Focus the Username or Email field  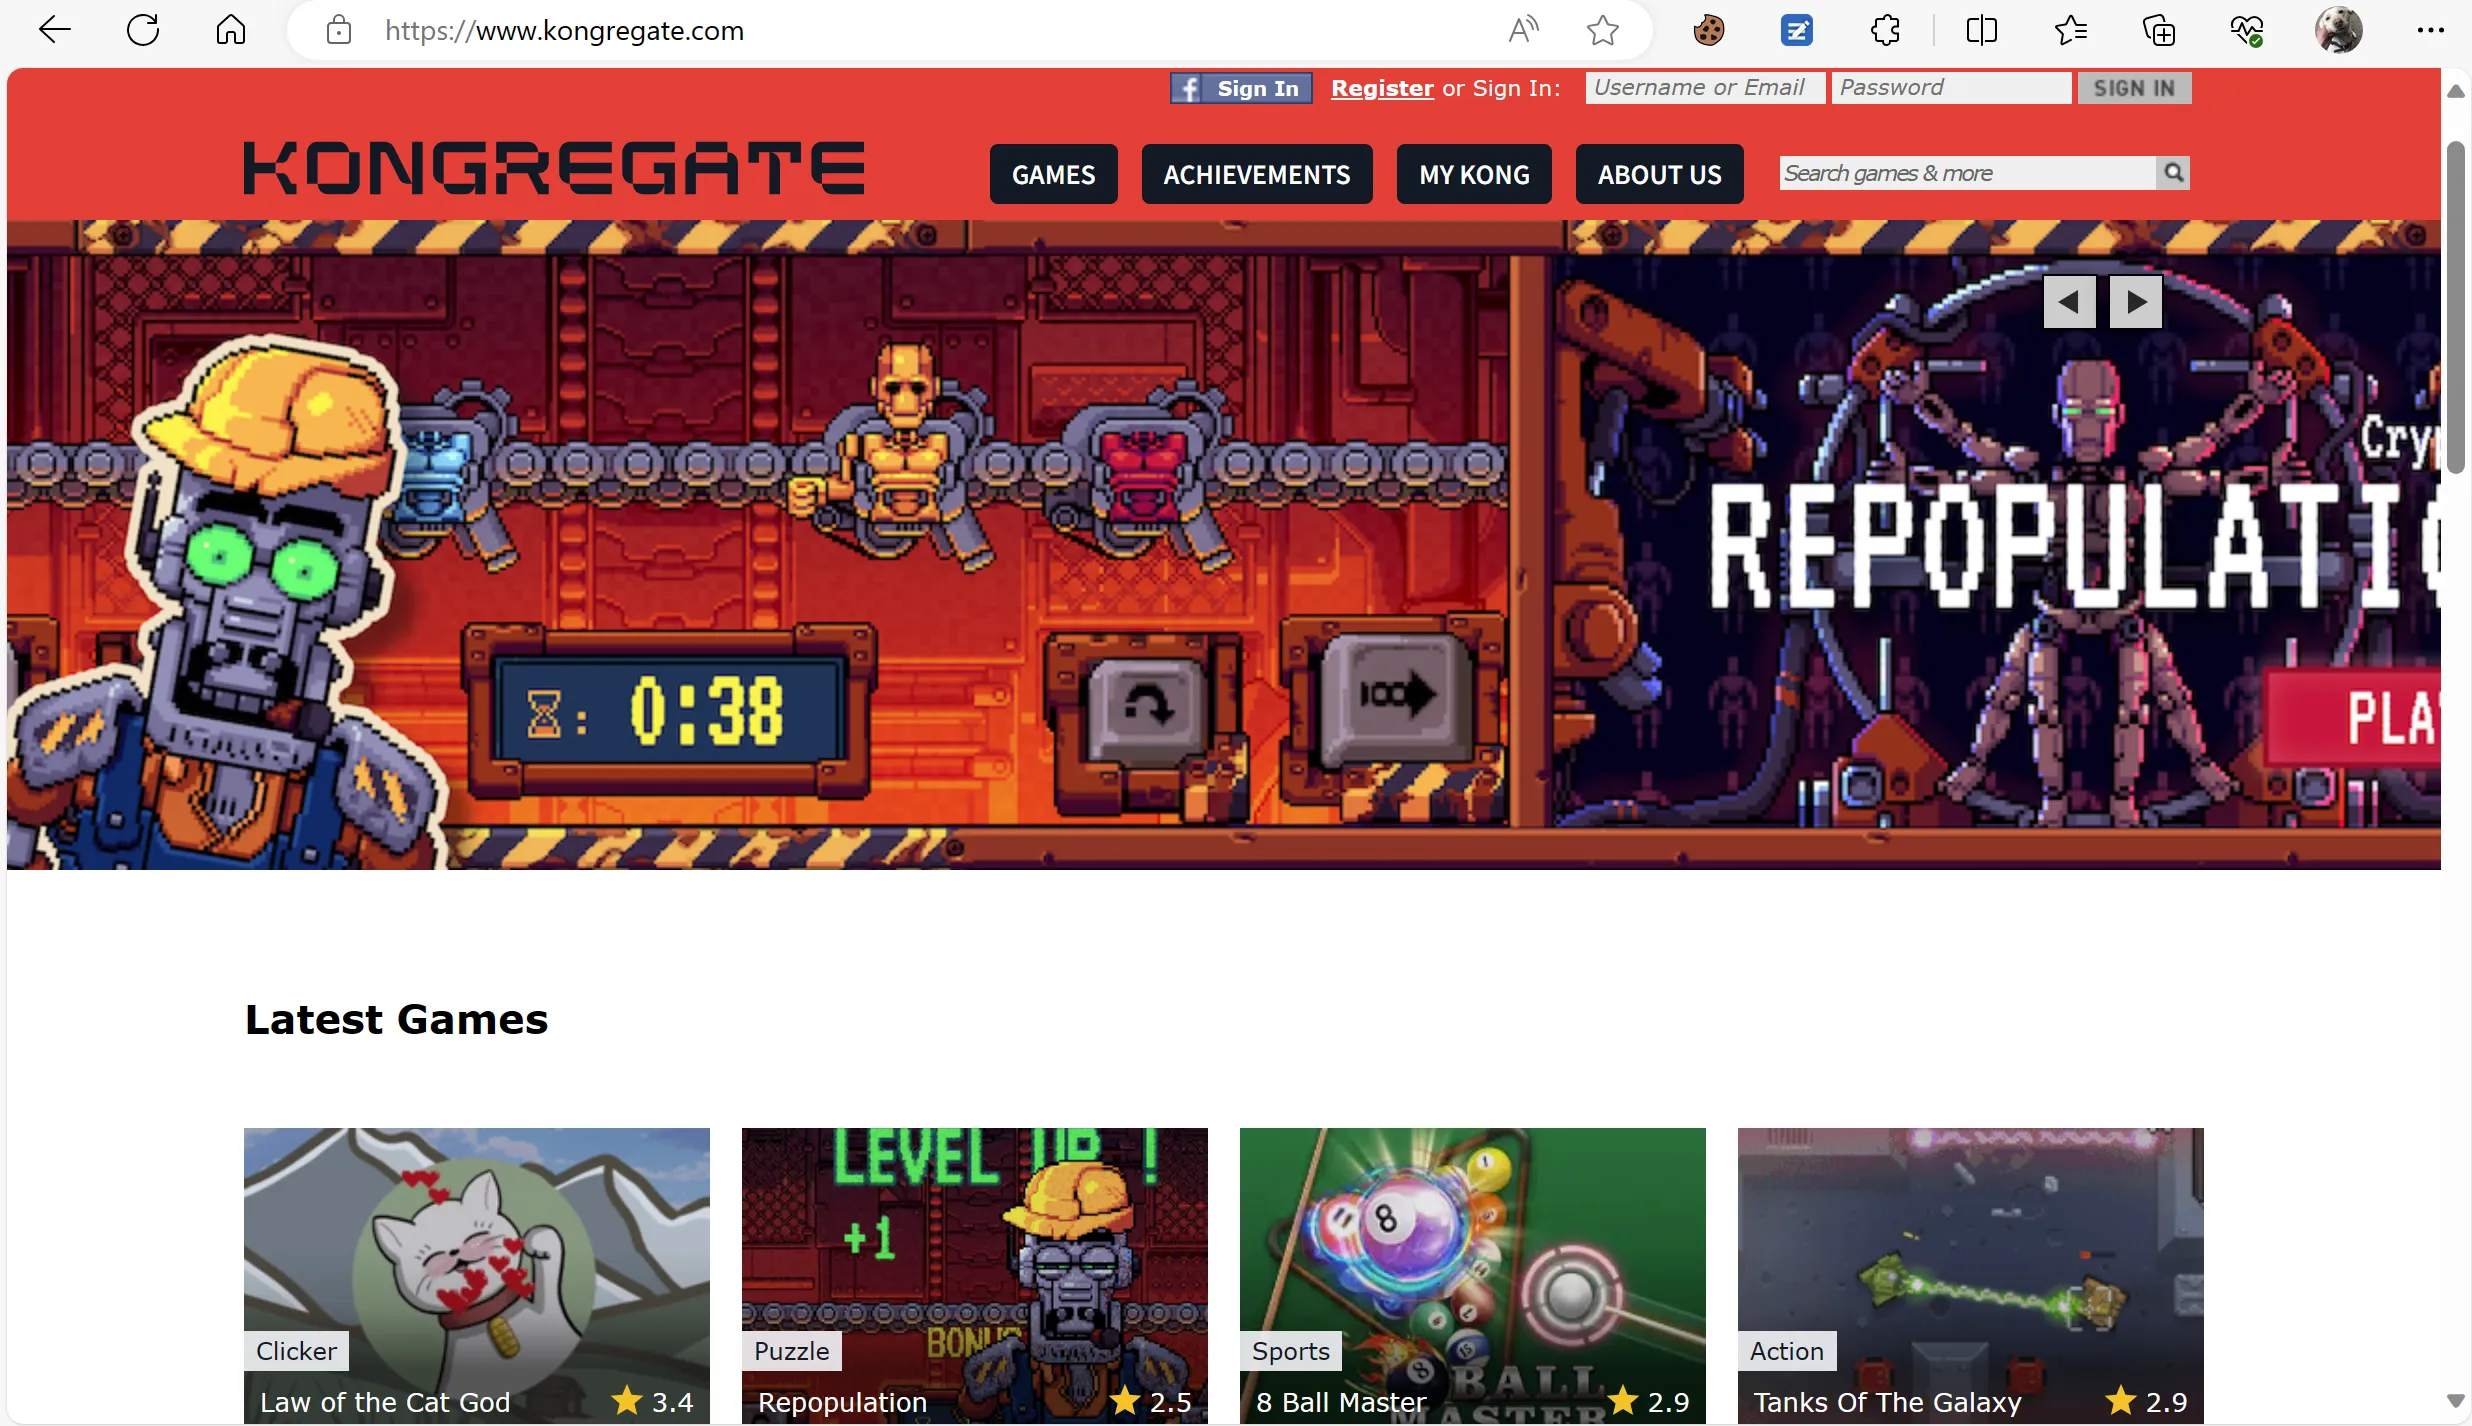coord(1705,88)
